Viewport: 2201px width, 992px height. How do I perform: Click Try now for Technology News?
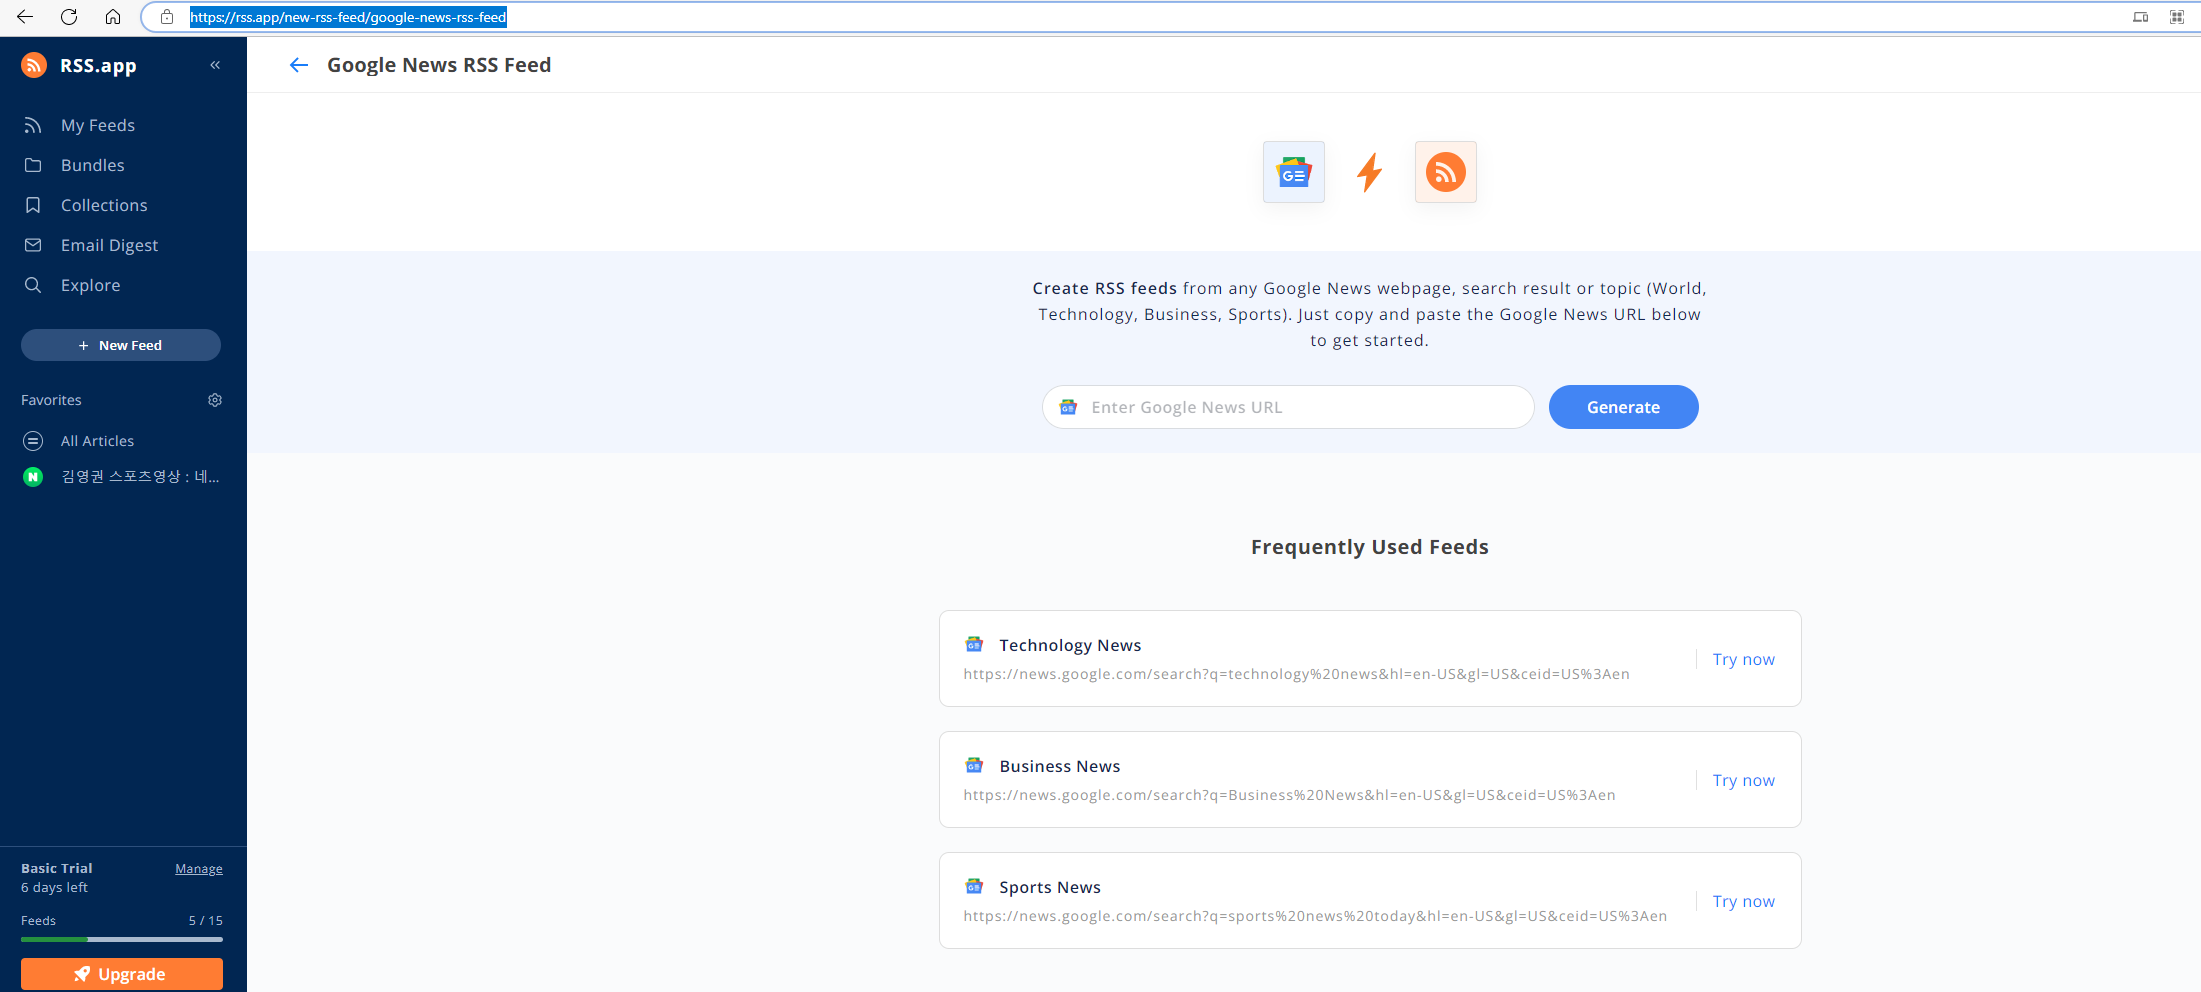click(1743, 659)
